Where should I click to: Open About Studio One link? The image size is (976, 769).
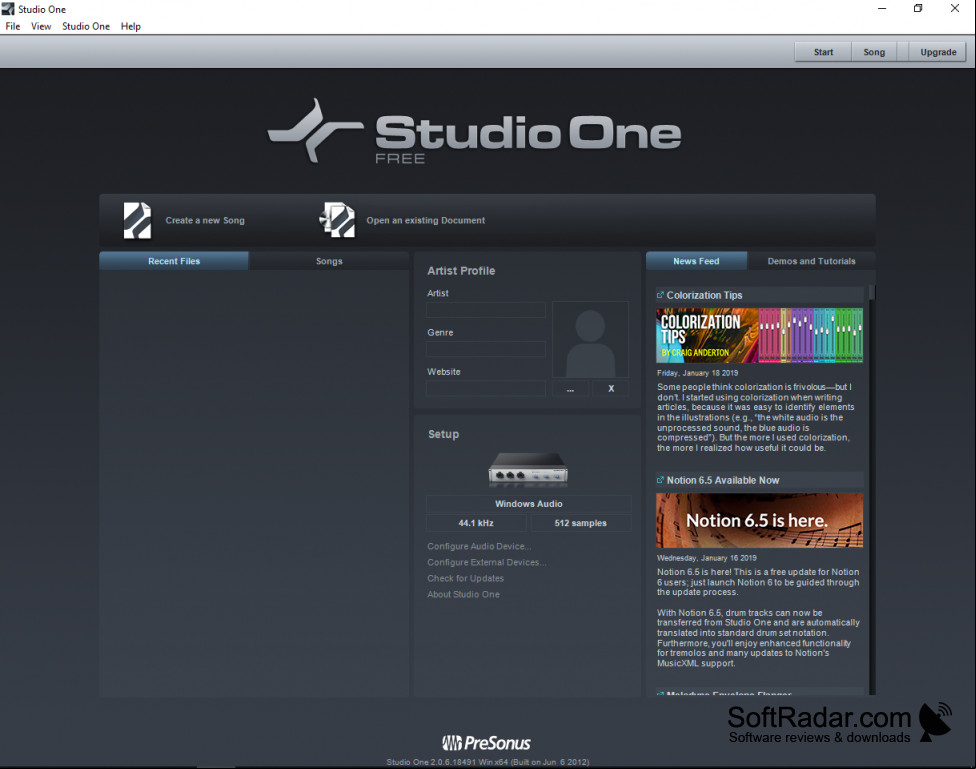click(x=463, y=595)
